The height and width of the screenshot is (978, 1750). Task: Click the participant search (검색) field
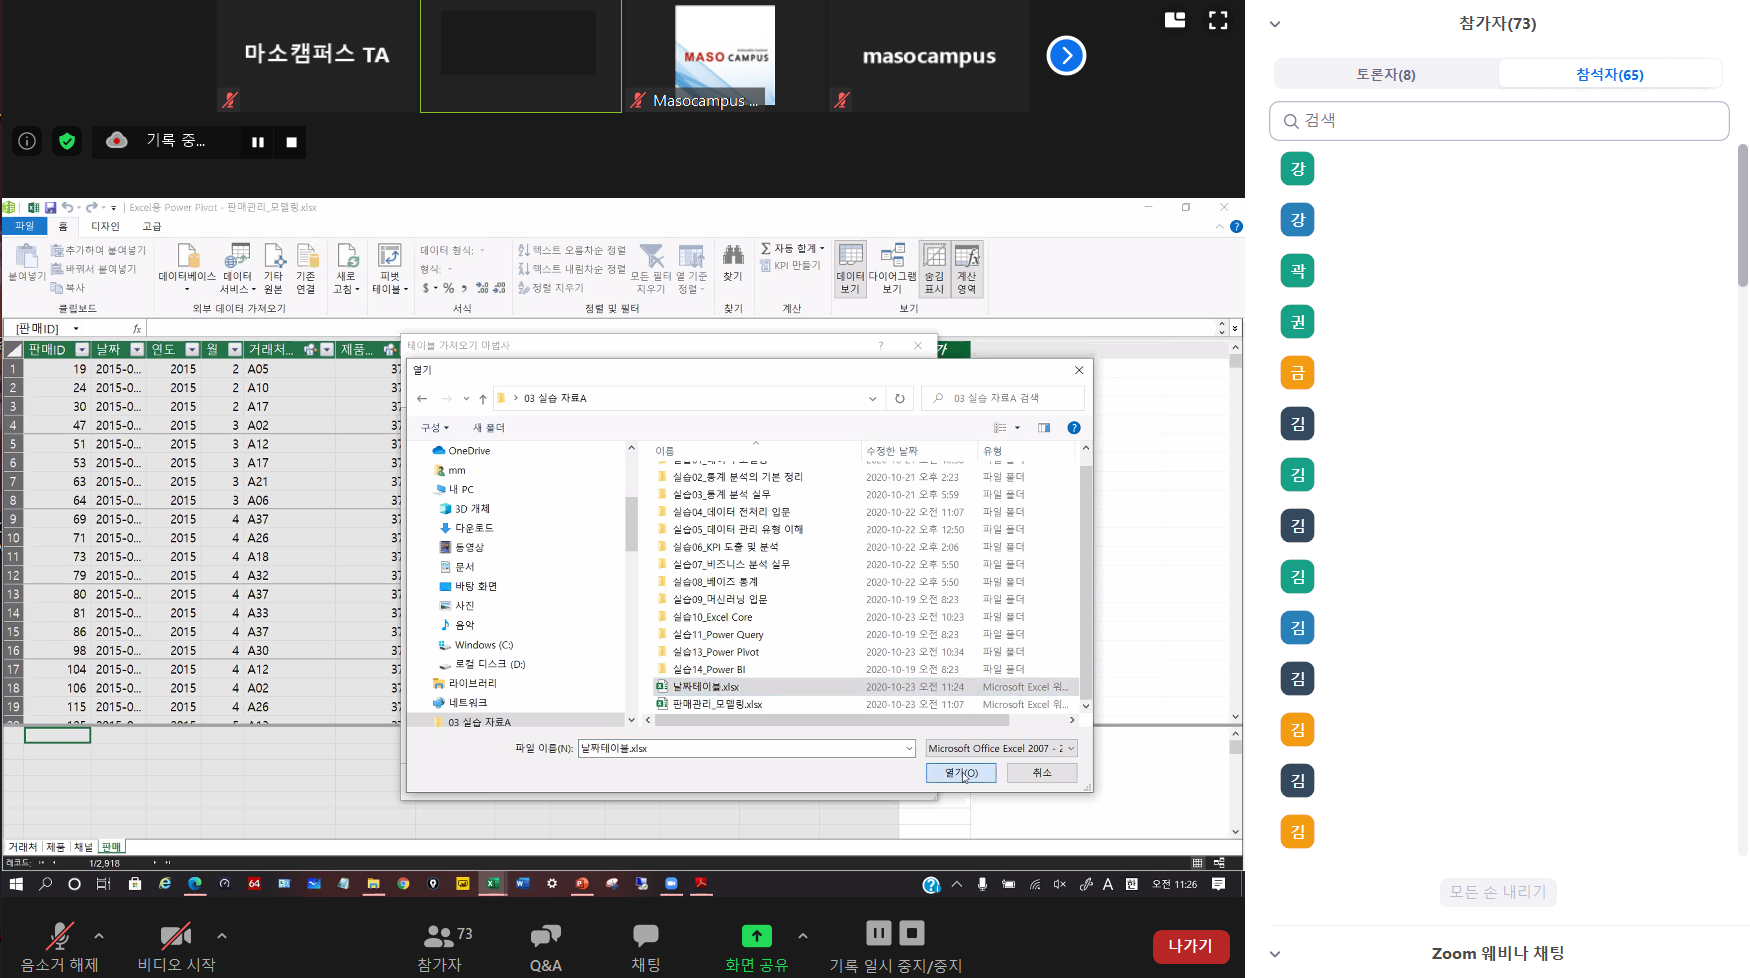(x=1500, y=121)
